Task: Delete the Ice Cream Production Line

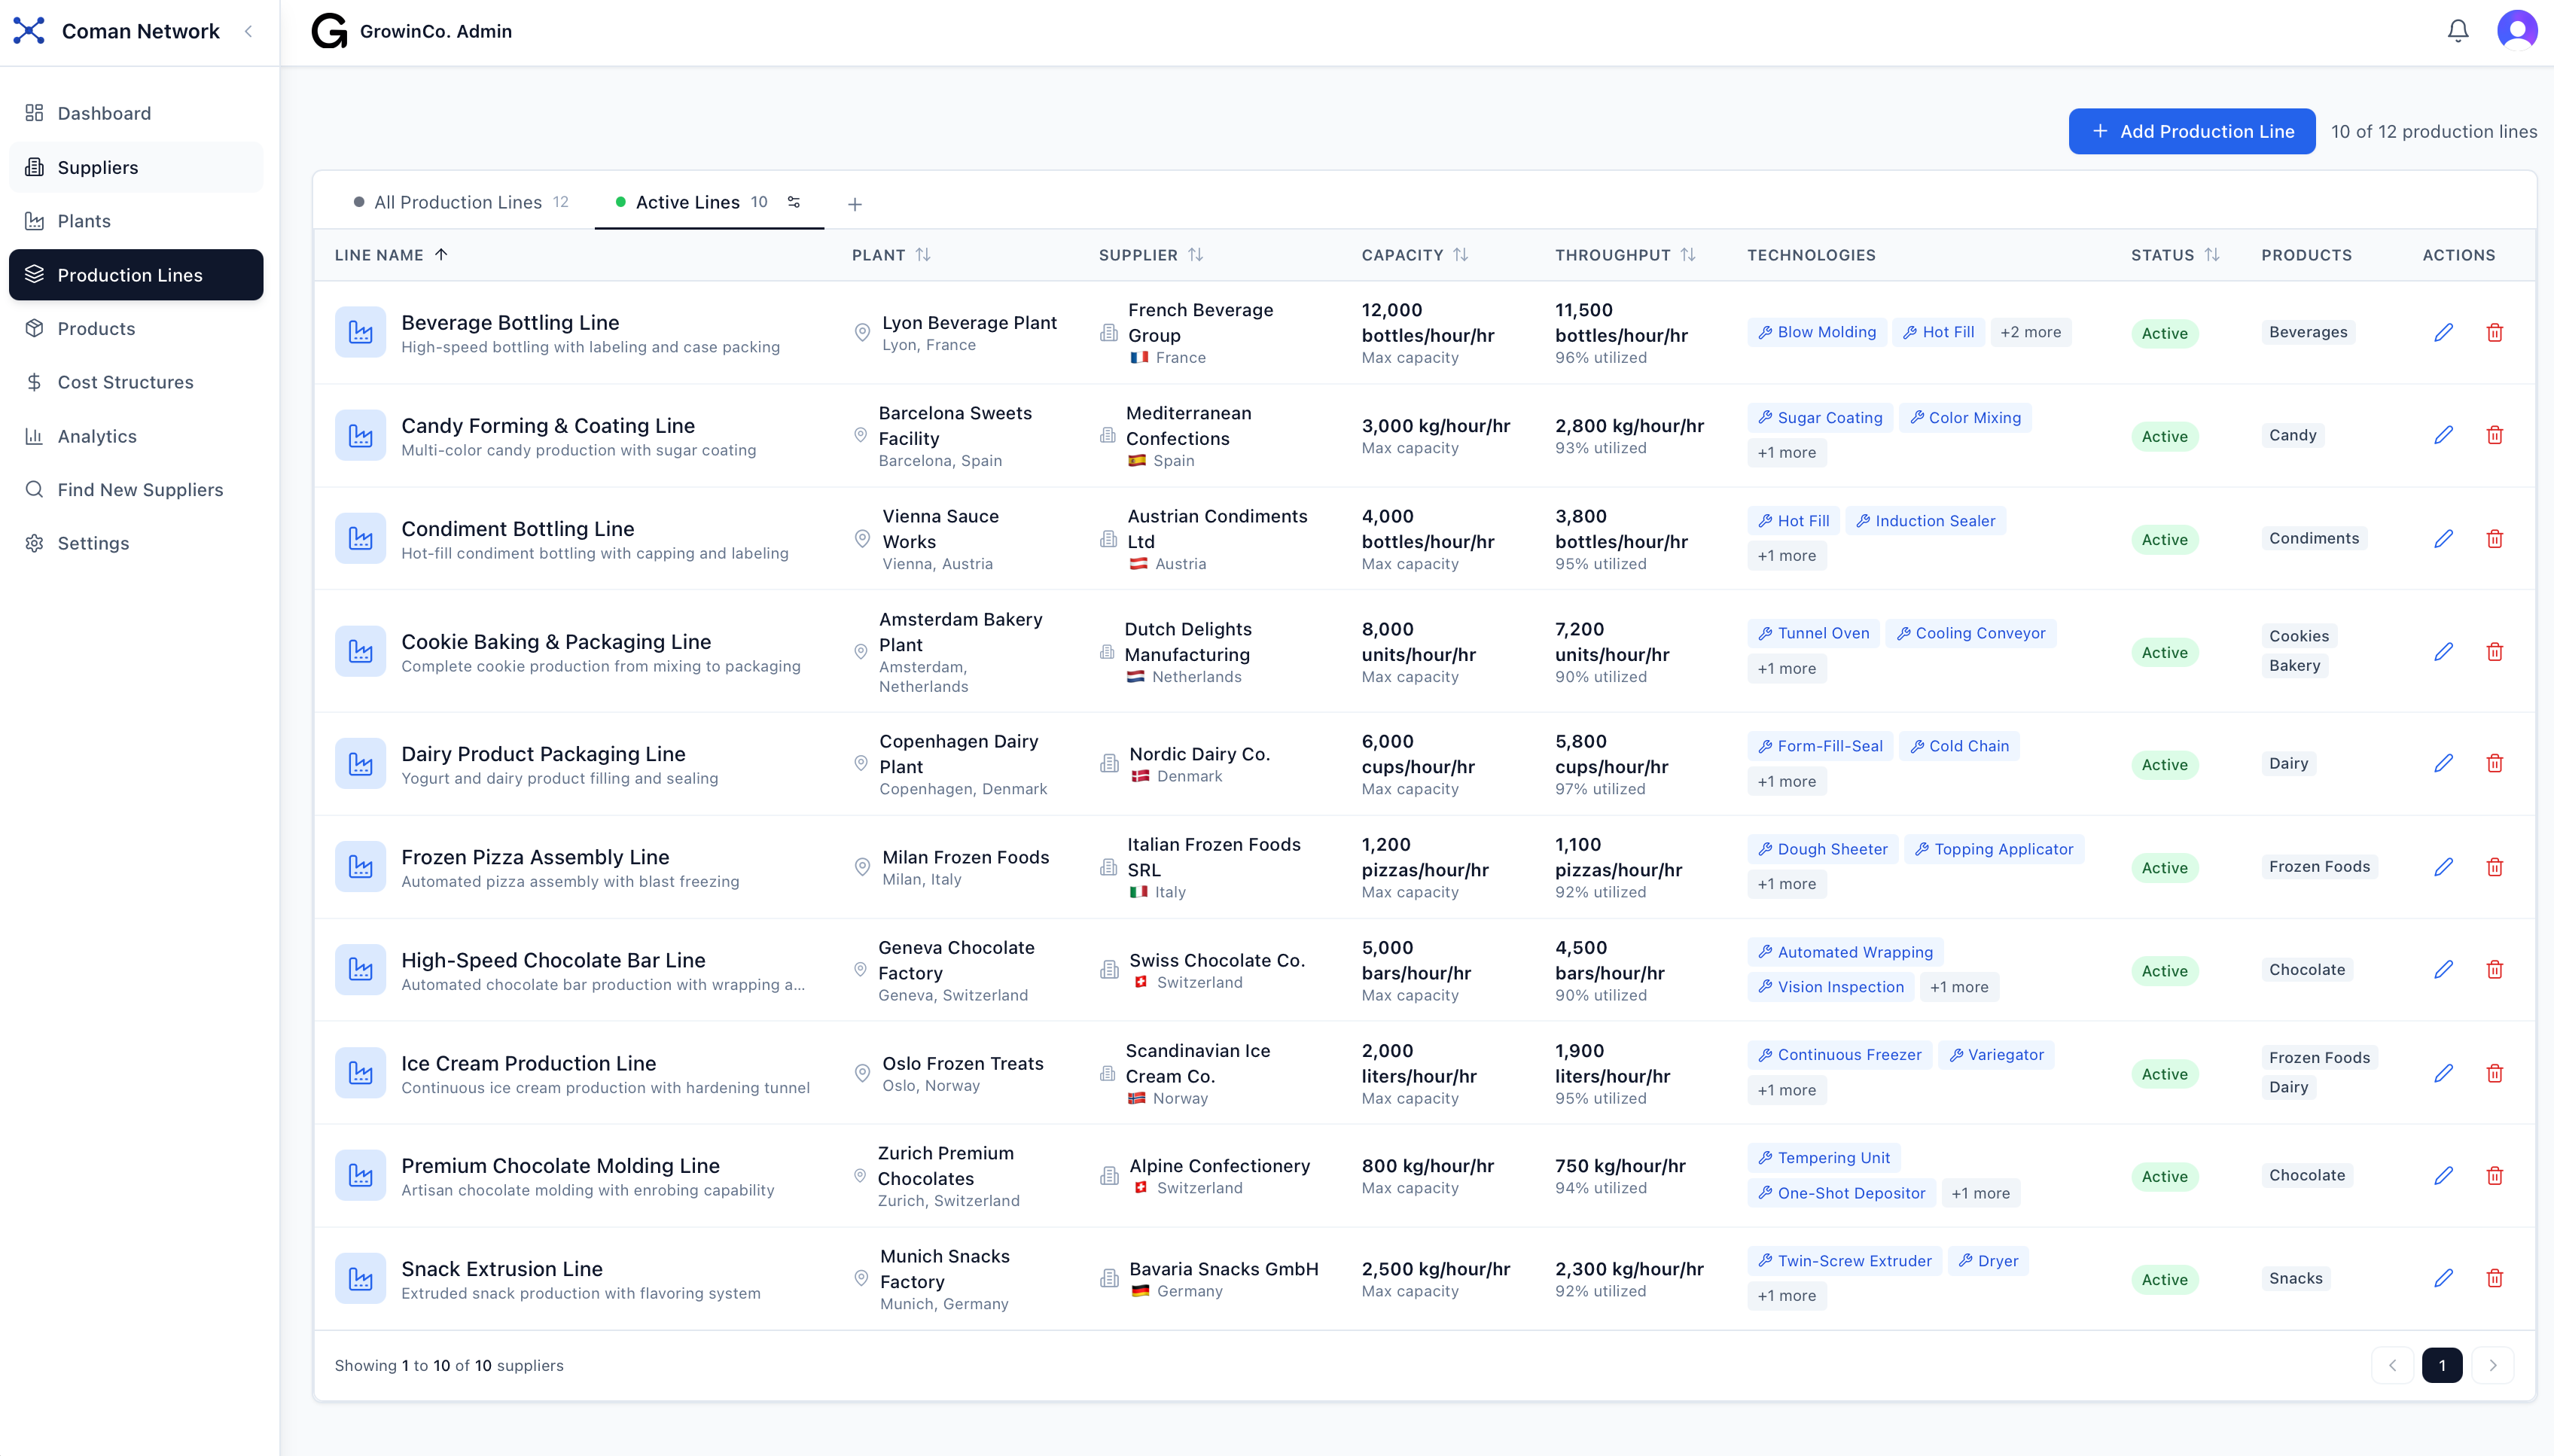Action: coord(2494,1073)
